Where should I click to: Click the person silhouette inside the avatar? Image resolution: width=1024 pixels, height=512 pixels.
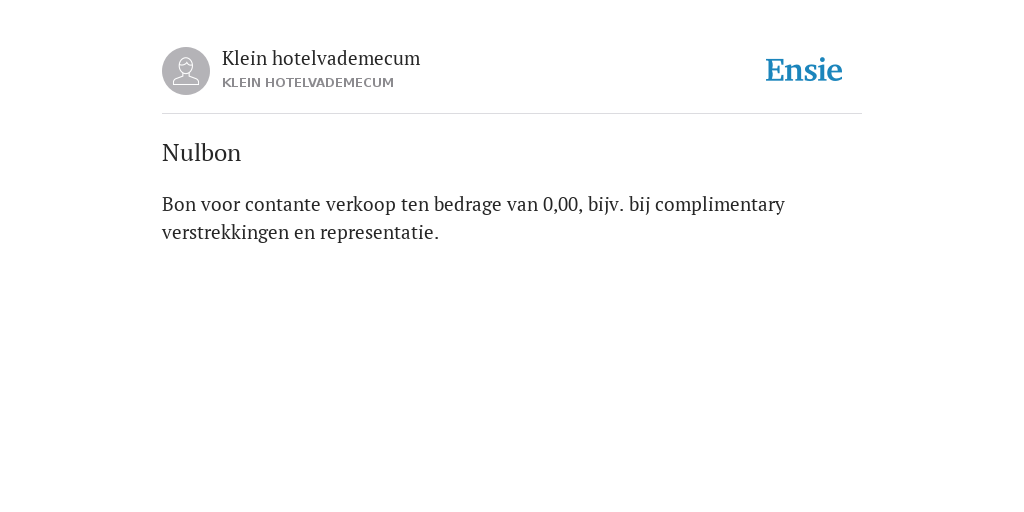pos(186,71)
